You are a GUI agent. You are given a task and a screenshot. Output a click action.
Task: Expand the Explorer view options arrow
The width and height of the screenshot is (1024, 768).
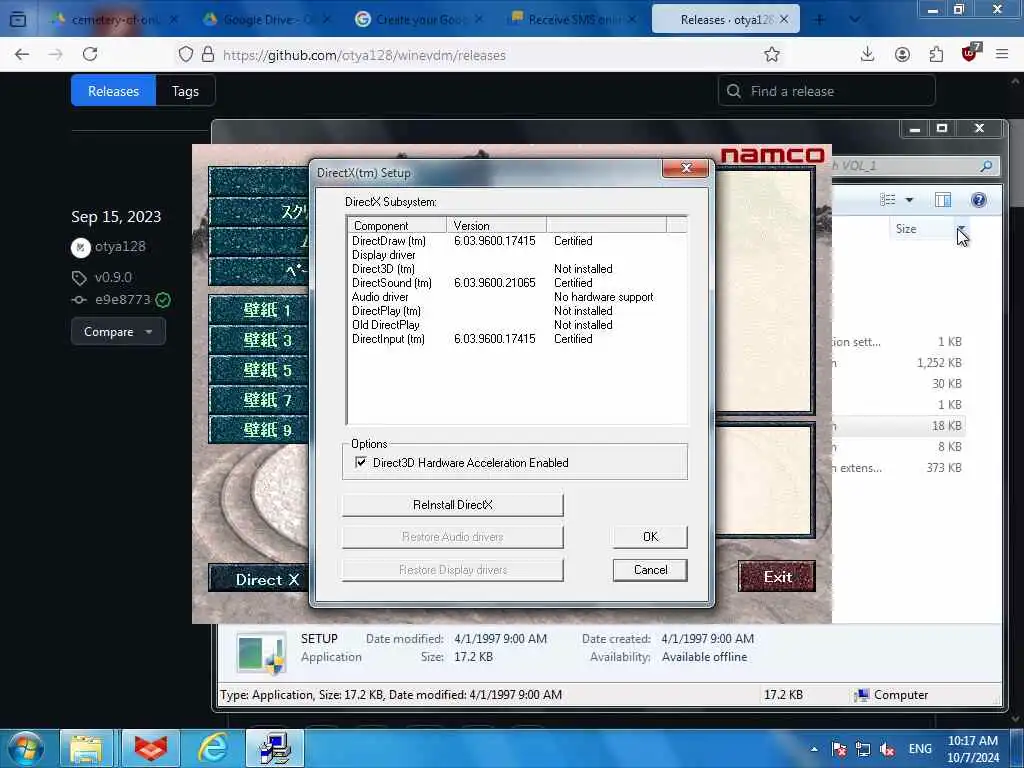[909, 200]
